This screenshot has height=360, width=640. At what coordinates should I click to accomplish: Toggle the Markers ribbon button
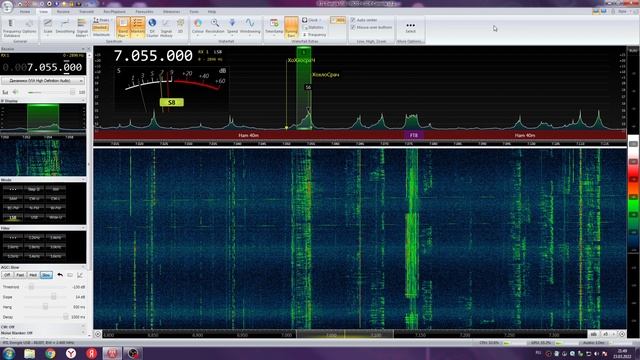(x=138, y=27)
